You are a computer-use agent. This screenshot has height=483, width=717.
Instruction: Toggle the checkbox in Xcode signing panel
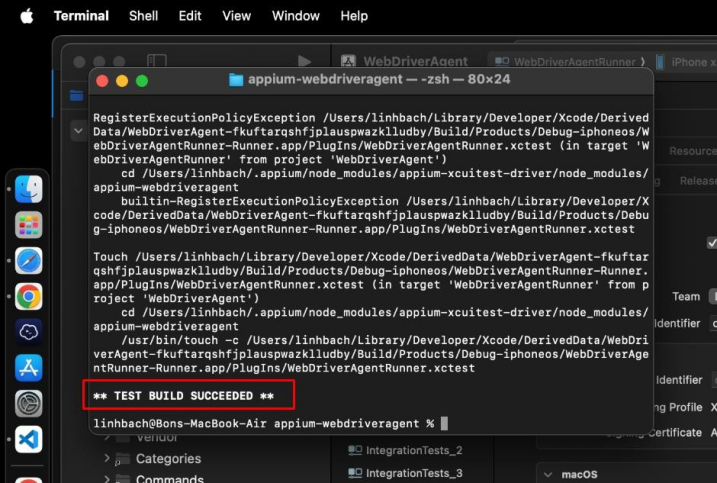click(712, 242)
